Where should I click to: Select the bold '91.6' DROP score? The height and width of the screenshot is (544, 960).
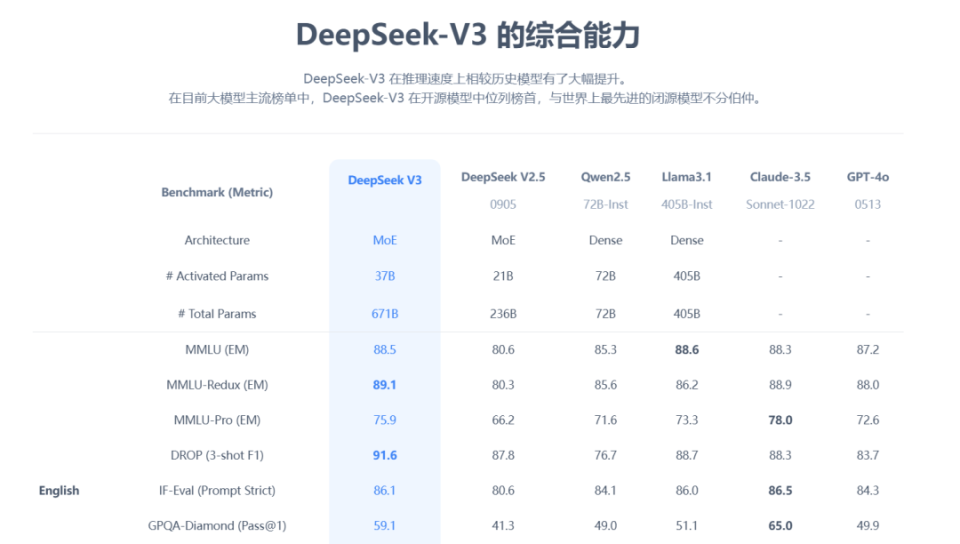click(x=384, y=455)
